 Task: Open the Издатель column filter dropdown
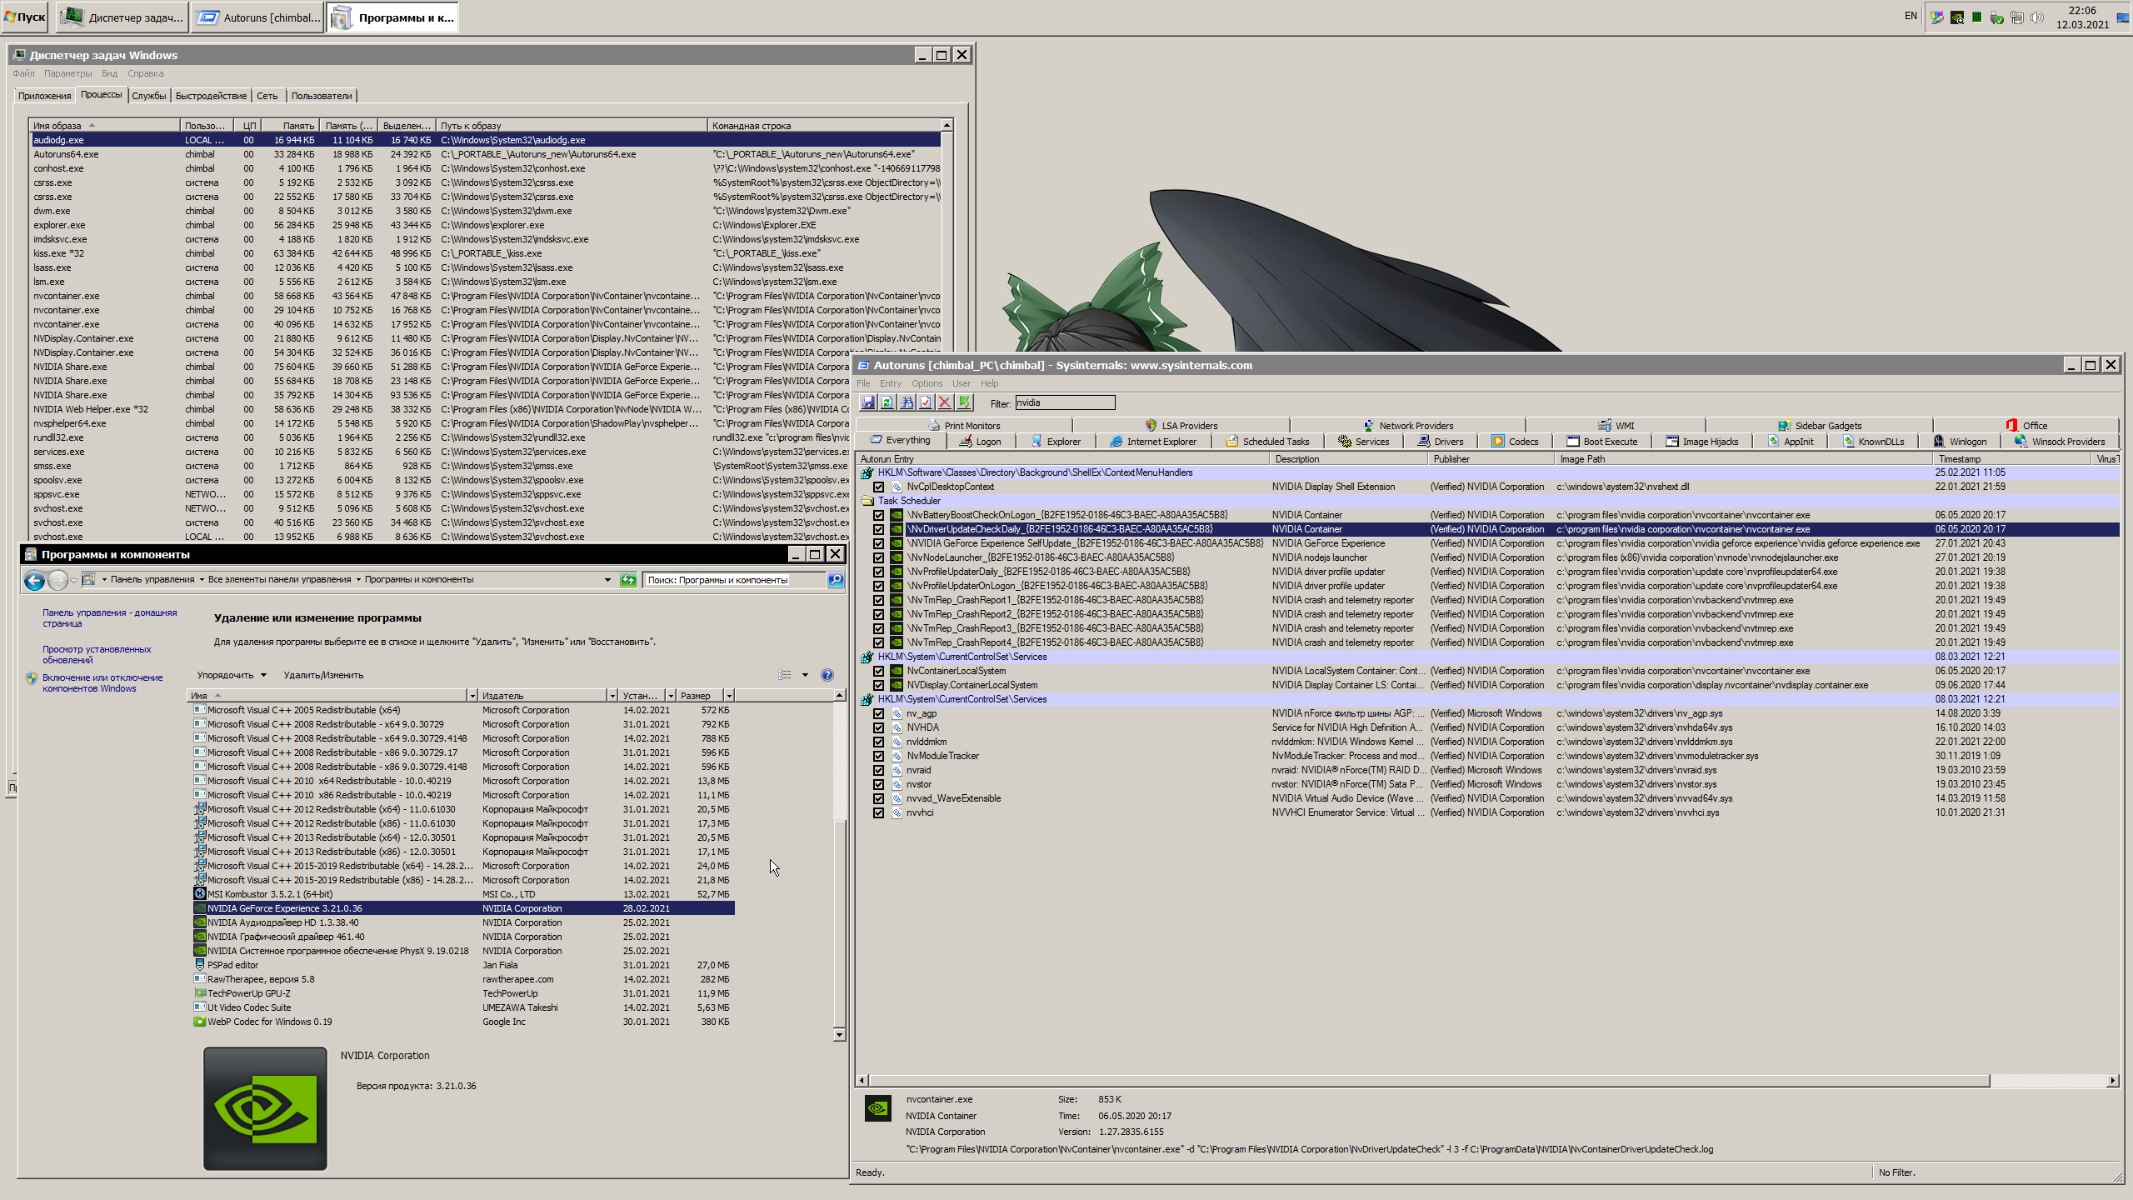(x=612, y=696)
